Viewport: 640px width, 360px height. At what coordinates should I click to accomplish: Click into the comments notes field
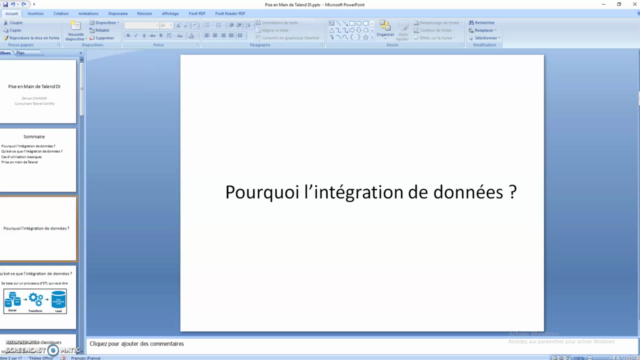[362, 344]
